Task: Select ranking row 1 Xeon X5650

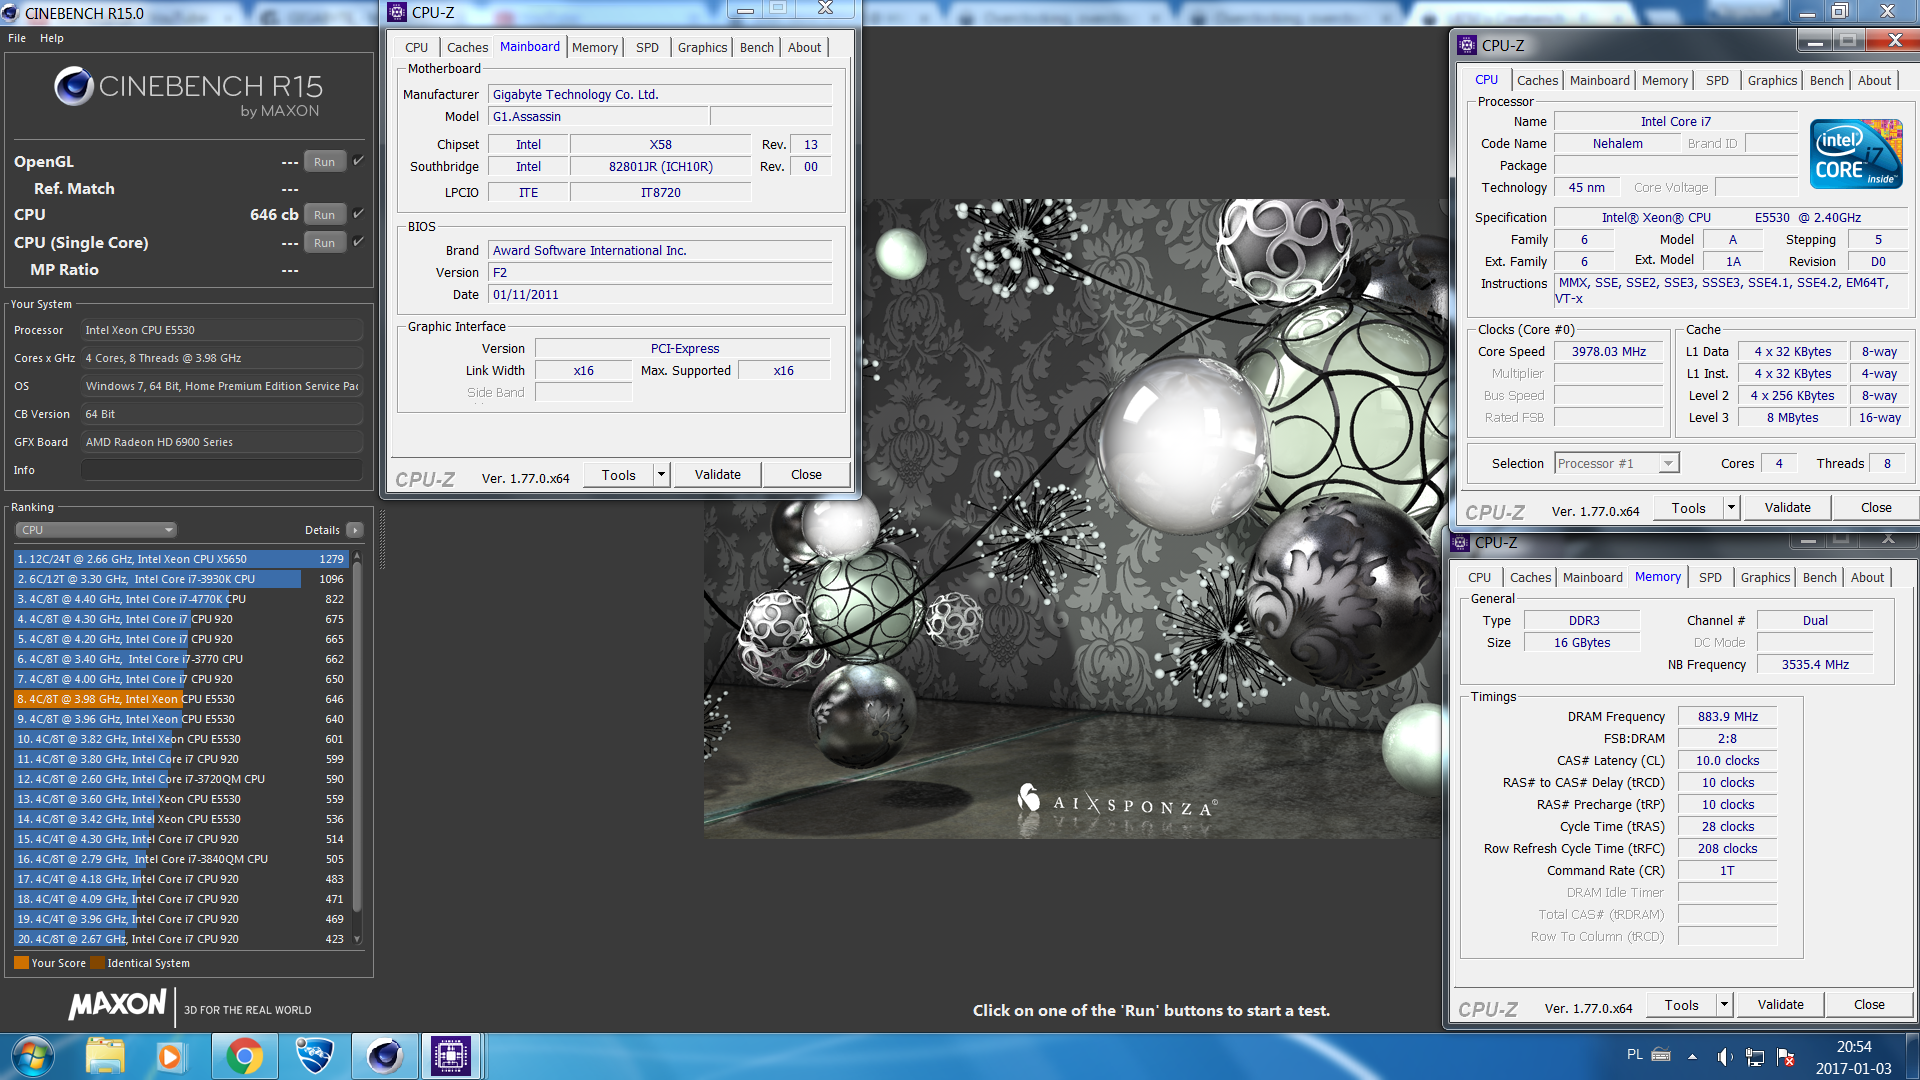Action: click(x=181, y=559)
